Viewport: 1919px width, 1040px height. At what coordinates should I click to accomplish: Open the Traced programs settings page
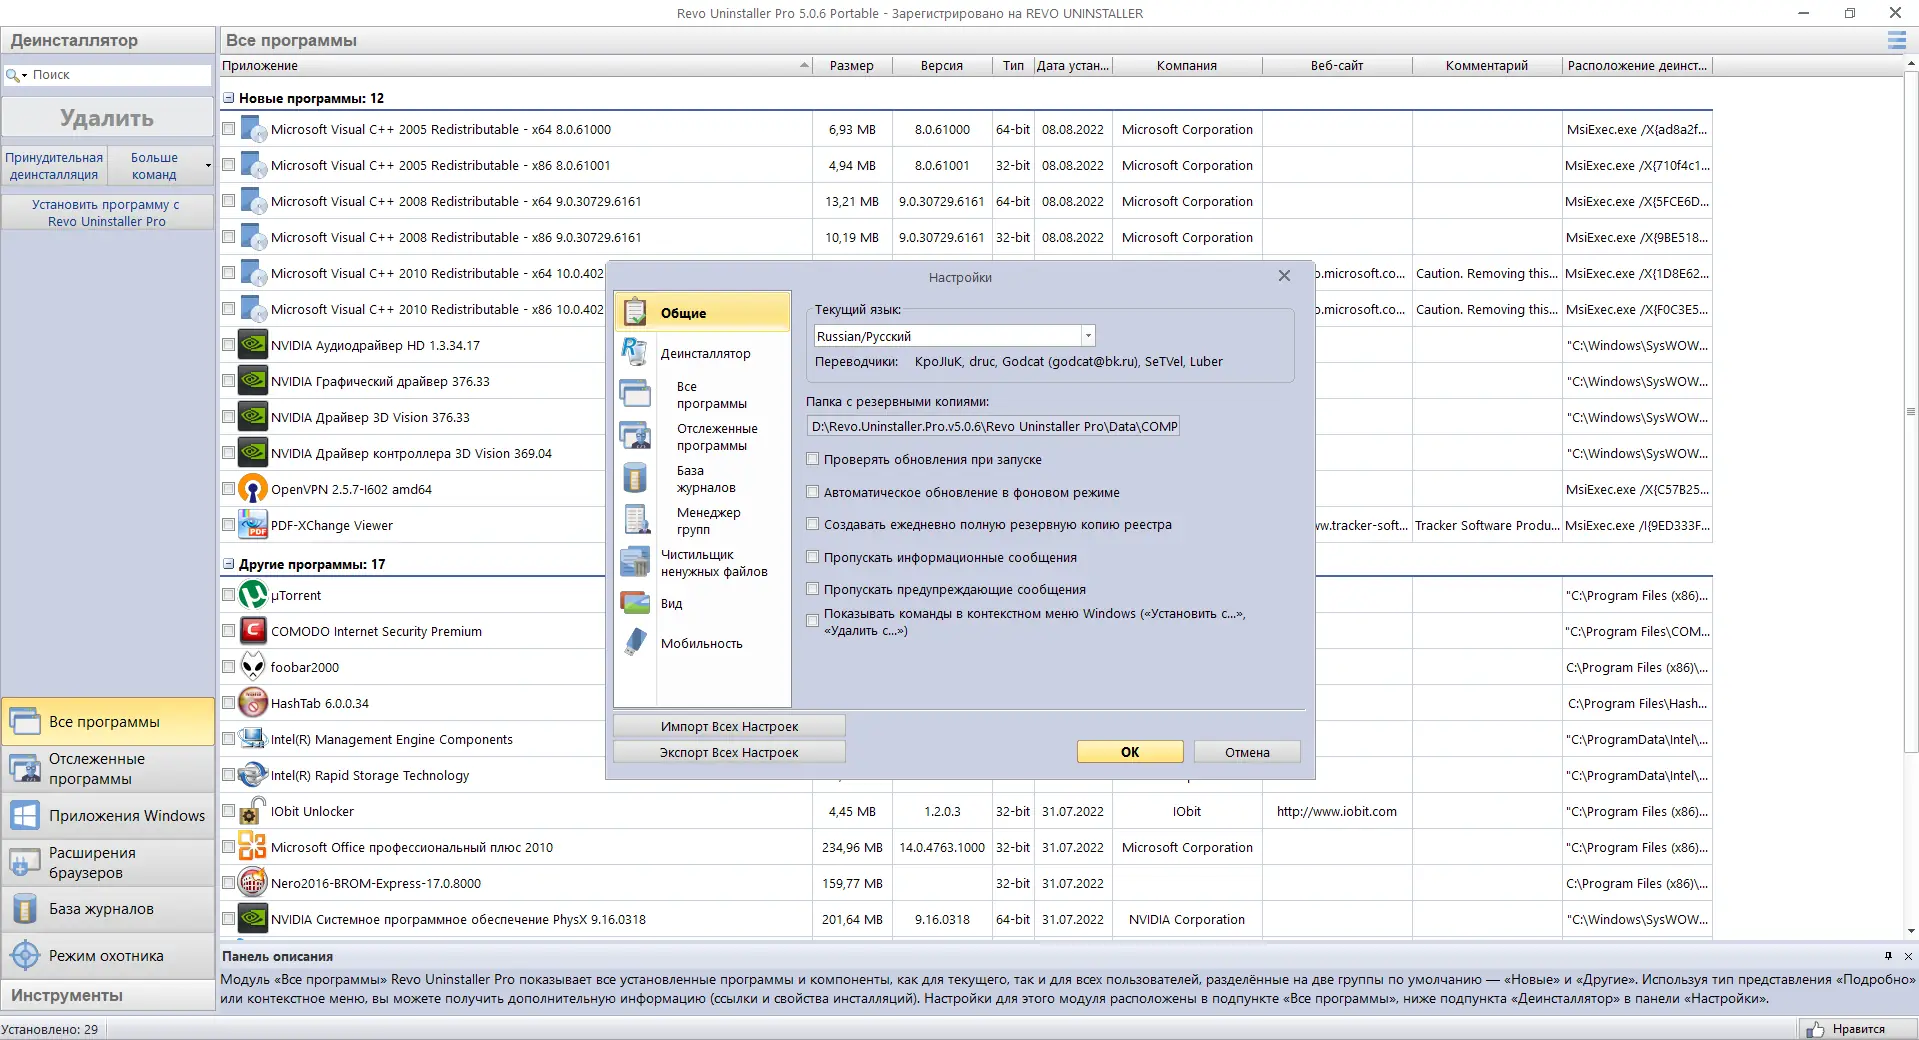pyautogui.click(x=717, y=437)
